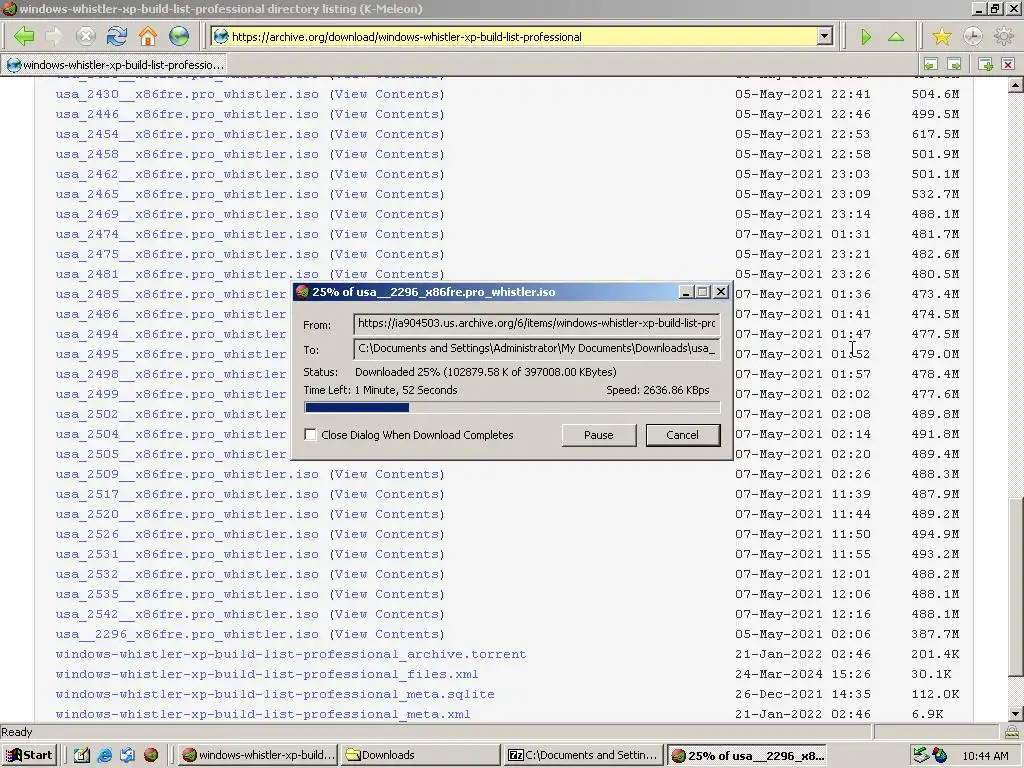Open quick-launch notepad icon on the taskbar
This screenshot has height=768, width=1024.
click(x=82, y=755)
